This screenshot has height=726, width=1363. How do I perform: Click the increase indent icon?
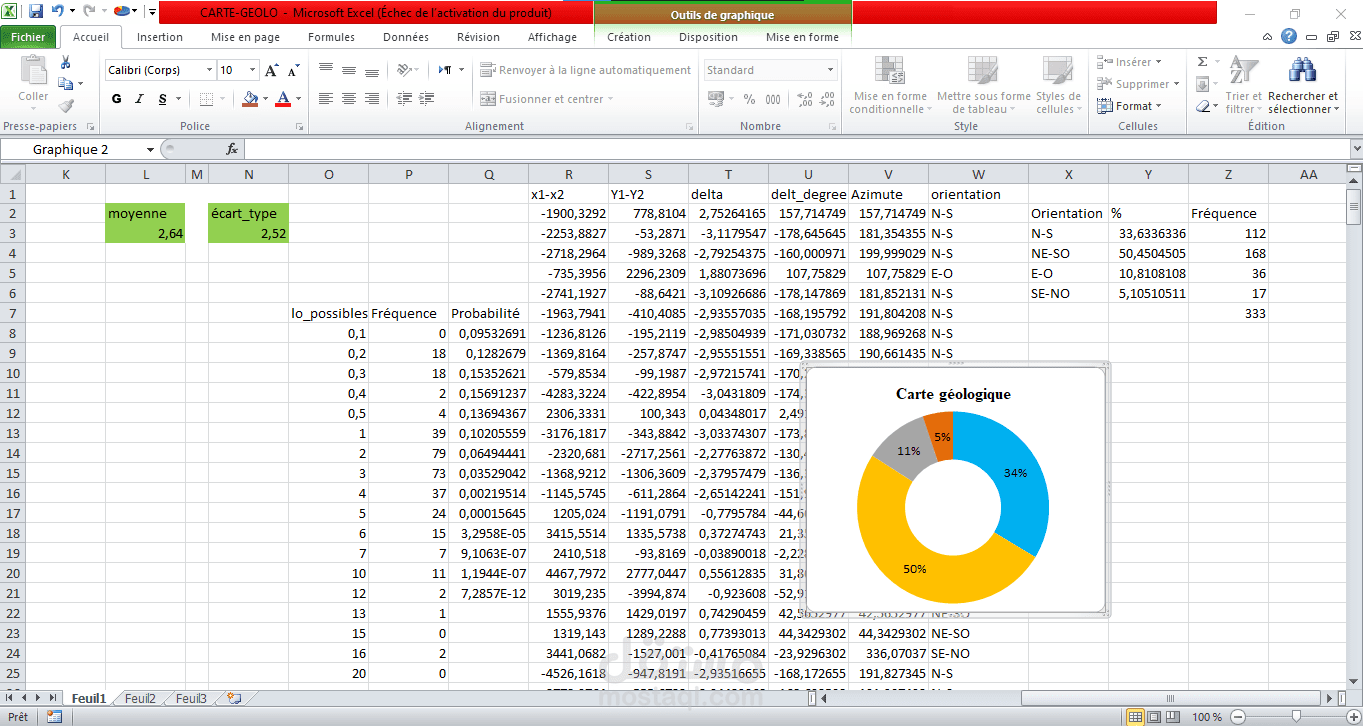tap(425, 99)
